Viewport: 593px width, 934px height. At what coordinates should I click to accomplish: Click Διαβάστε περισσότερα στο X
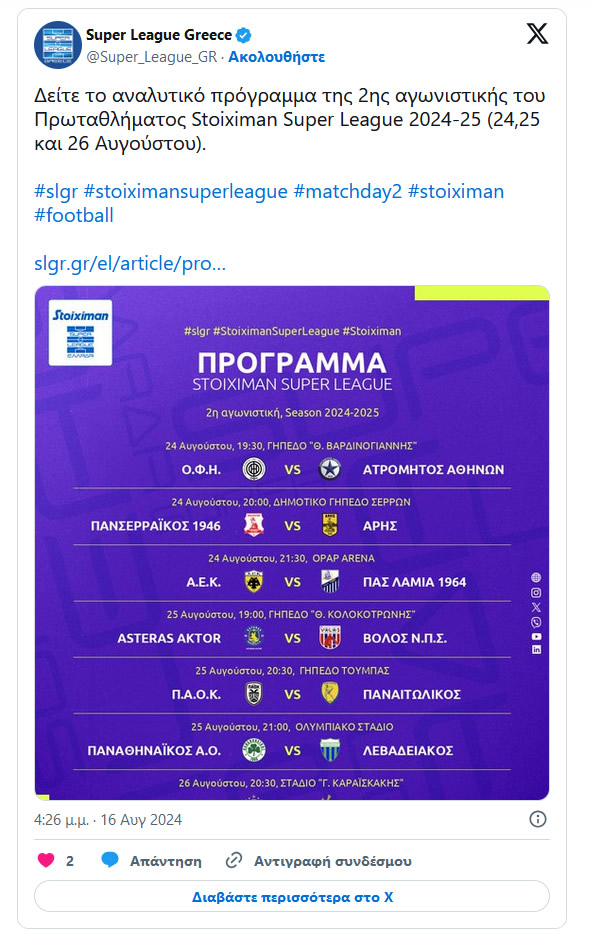click(x=296, y=899)
